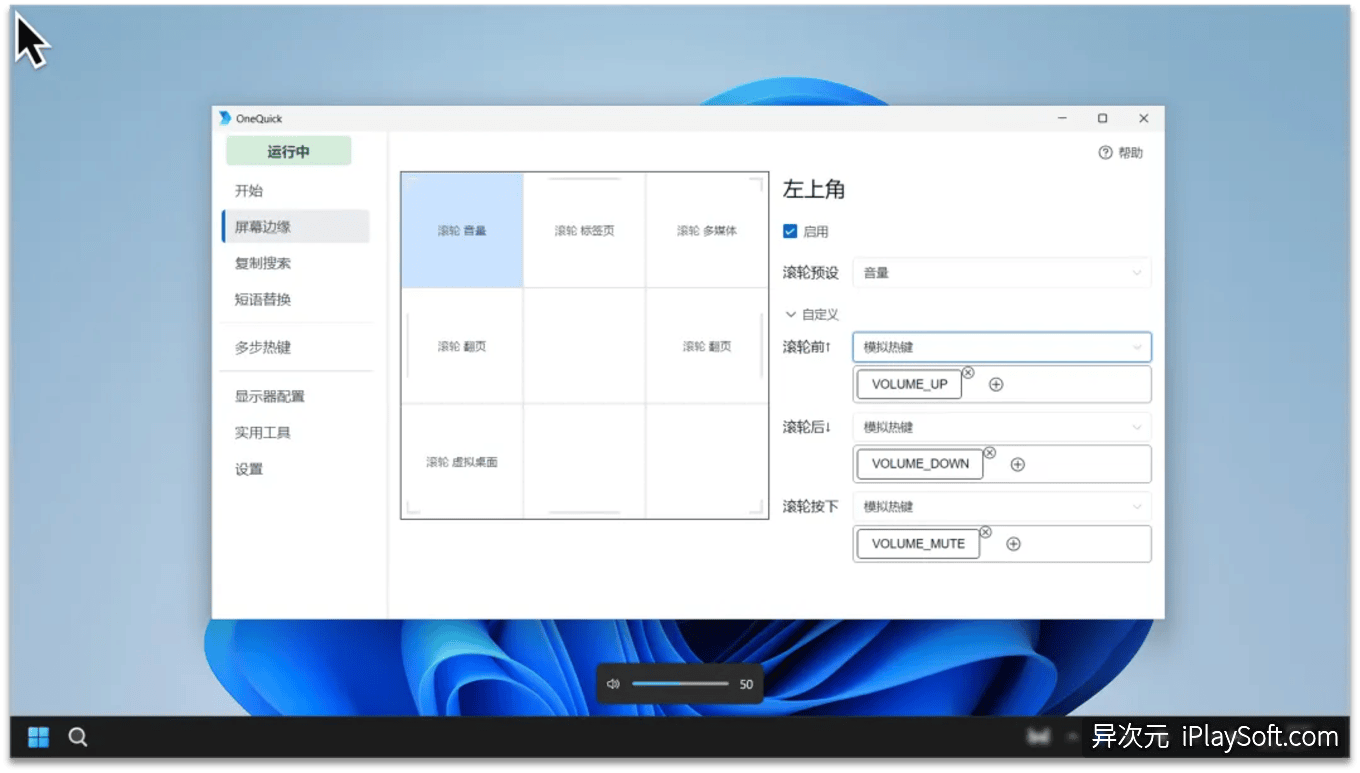Toggle the 运行中 running status button

[x=288, y=150]
